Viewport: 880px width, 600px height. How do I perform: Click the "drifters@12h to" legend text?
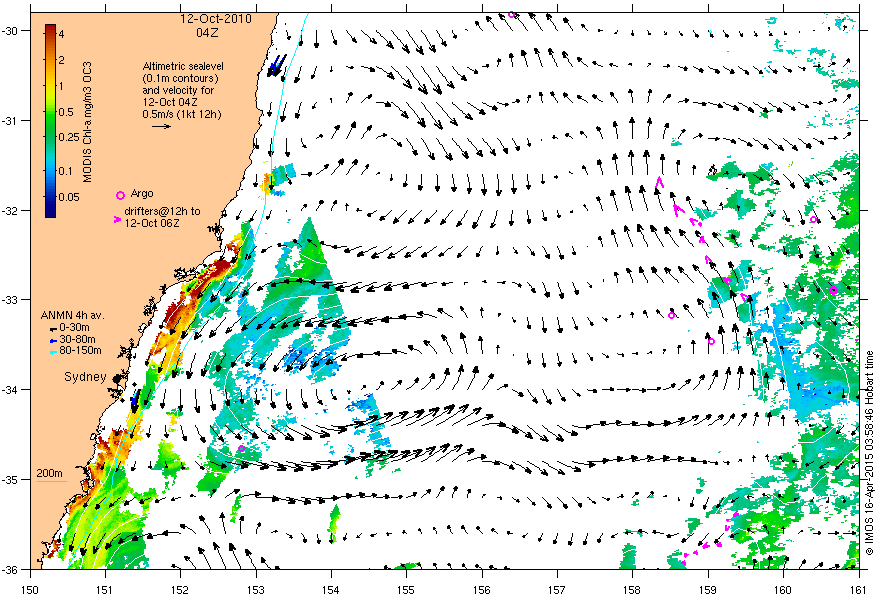pos(162,211)
